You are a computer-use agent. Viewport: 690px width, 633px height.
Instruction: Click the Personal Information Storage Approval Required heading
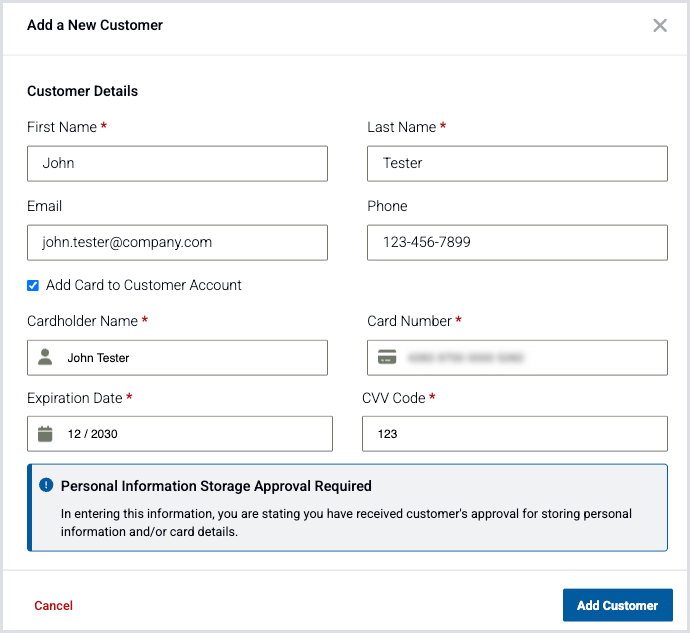click(x=216, y=486)
